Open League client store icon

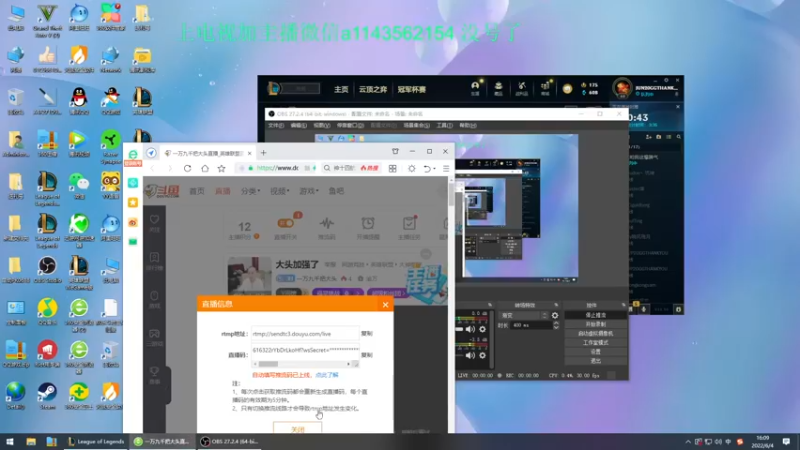click(x=545, y=88)
